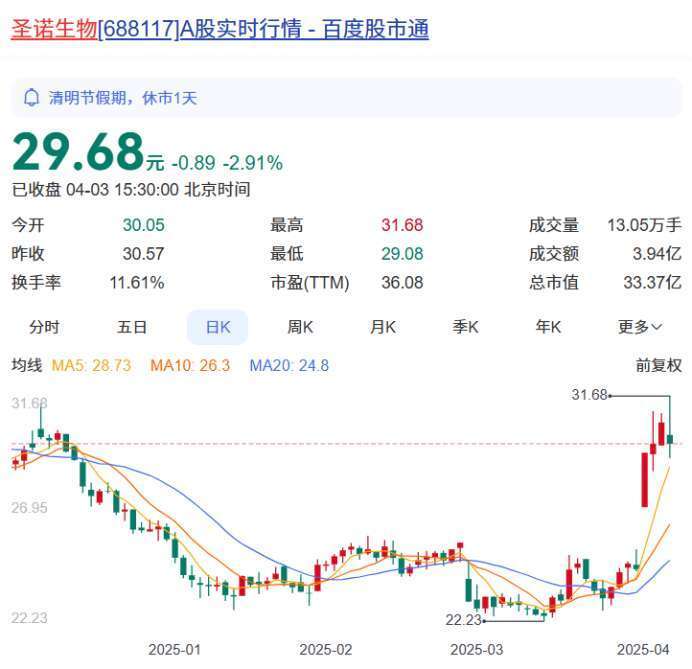Click the MA5: 28.73 indicator label
Viewport: 692px width, 669px height.
tap(91, 365)
